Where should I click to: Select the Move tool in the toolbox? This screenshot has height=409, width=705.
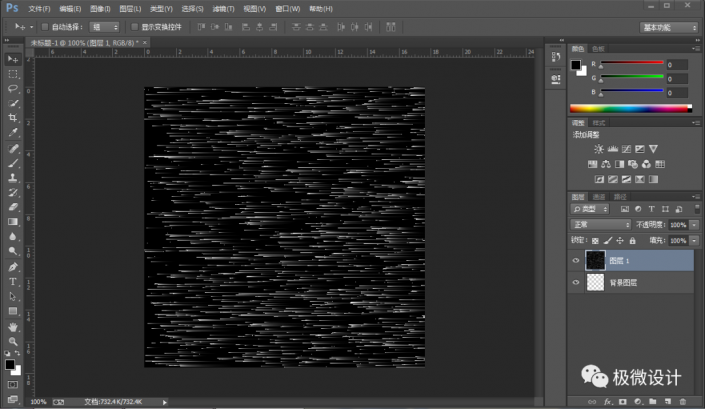coord(13,60)
